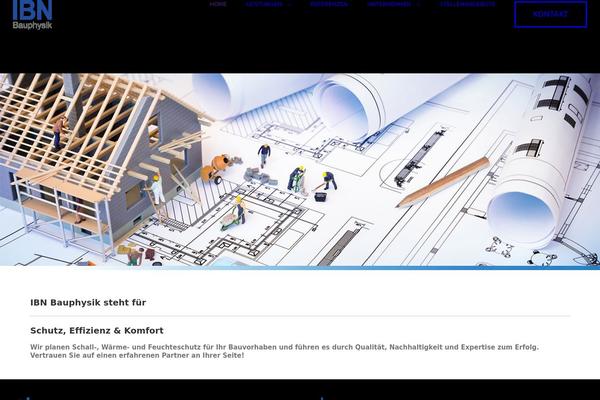This screenshot has width=600, height=400.
Task: Expand the Unternehmen dropdown arrow
Action: (x=418, y=4)
